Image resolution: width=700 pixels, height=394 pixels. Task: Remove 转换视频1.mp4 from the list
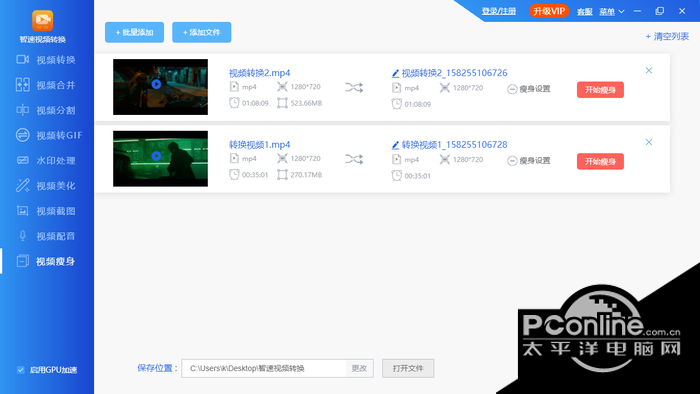(x=649, y=142)
